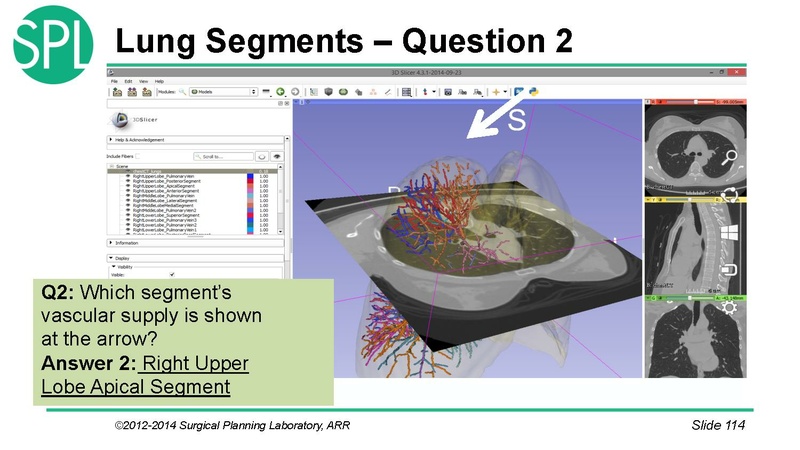Click the screen capture toolbar icon
Image resolution: width=800 pixels, height=450 pixels.
(448, 92)
